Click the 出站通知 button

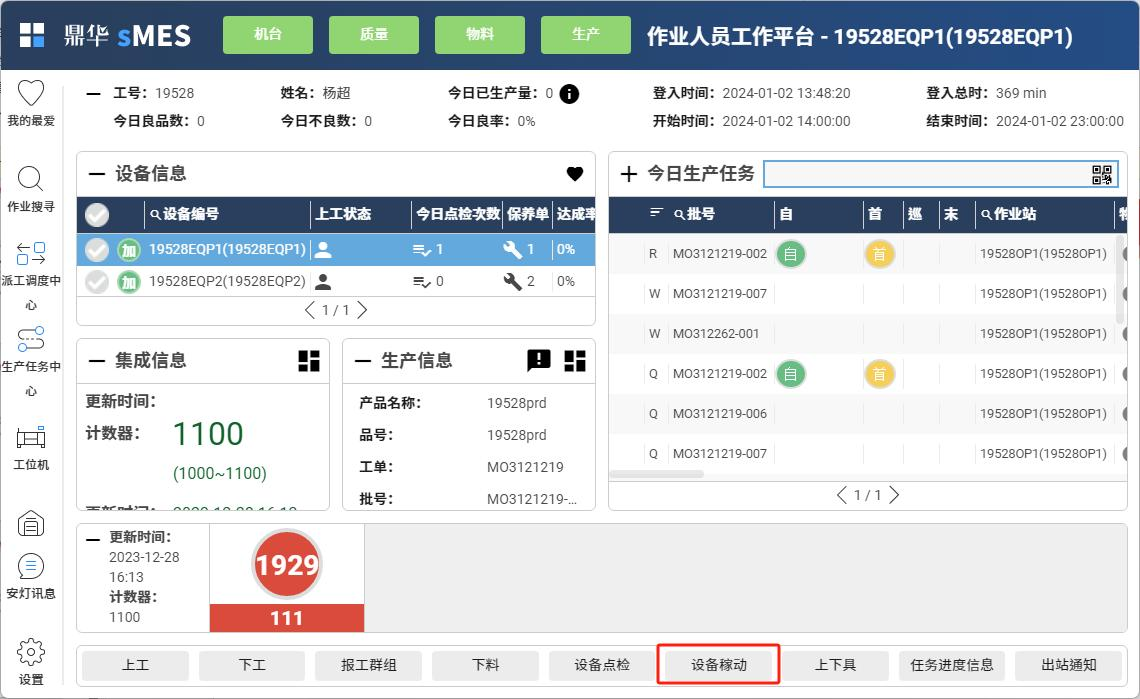pyautogui.click(x=1069, y=665)
